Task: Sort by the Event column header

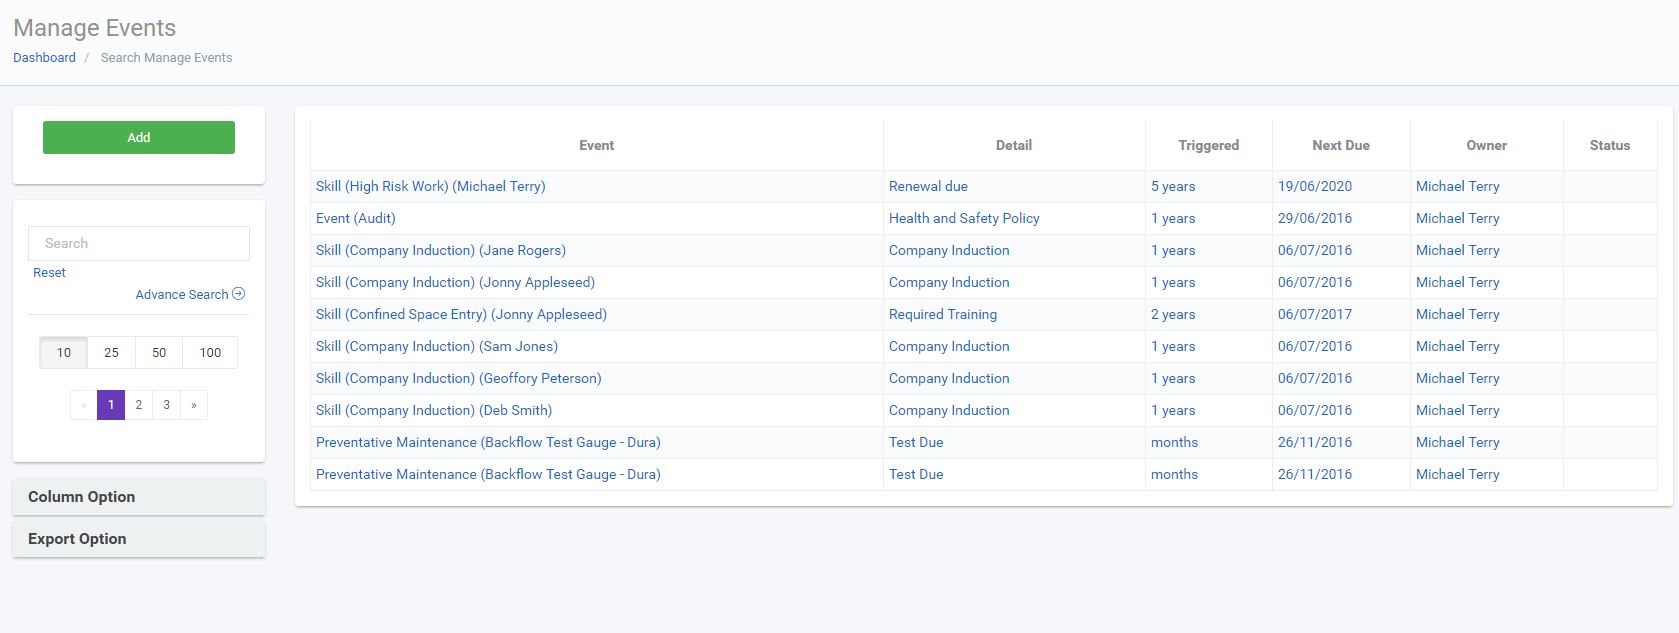Action: tap(597, 145)
